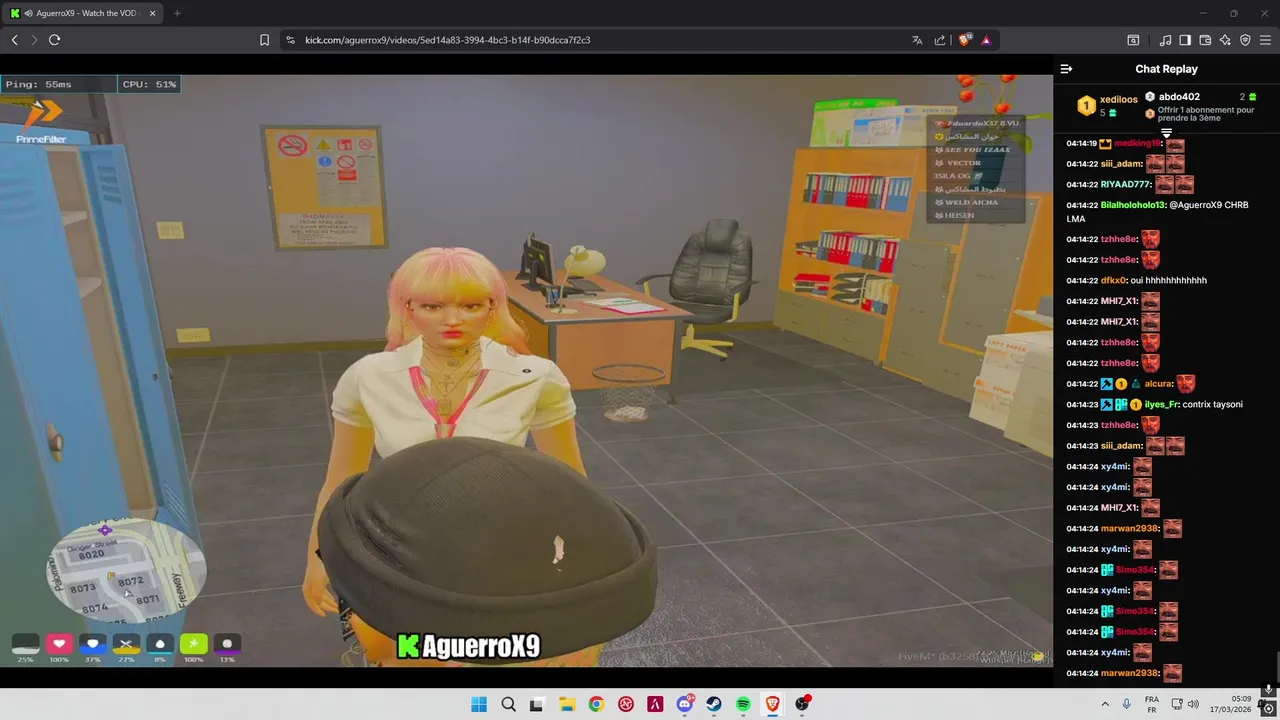Reload the page

tap(54, 40)
